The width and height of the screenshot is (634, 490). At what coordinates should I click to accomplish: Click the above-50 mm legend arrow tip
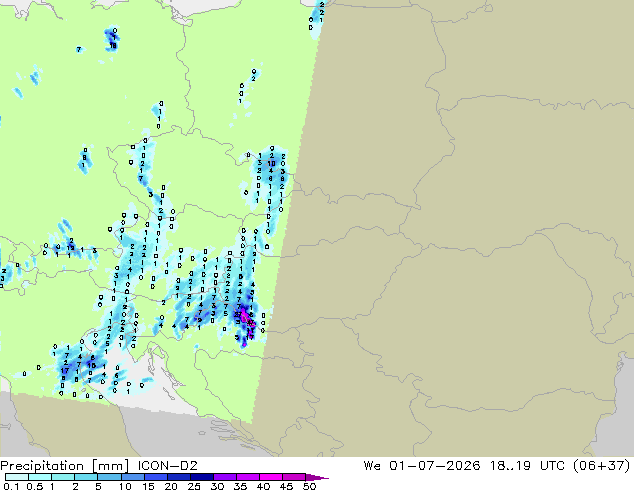[x=317, y=477]
